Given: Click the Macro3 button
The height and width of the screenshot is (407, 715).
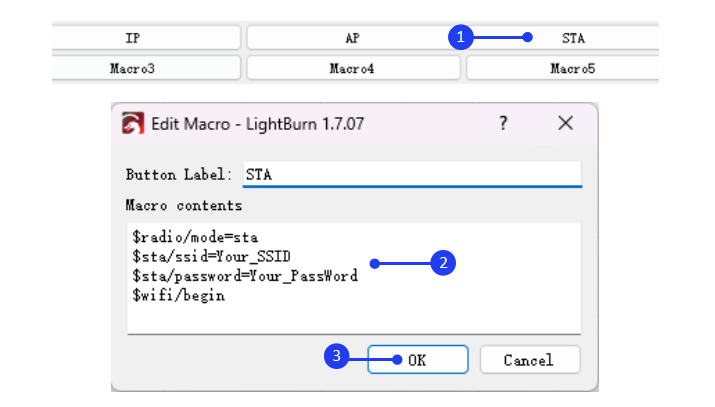Looking at the screenshot, I should click(x=146, y=68).
